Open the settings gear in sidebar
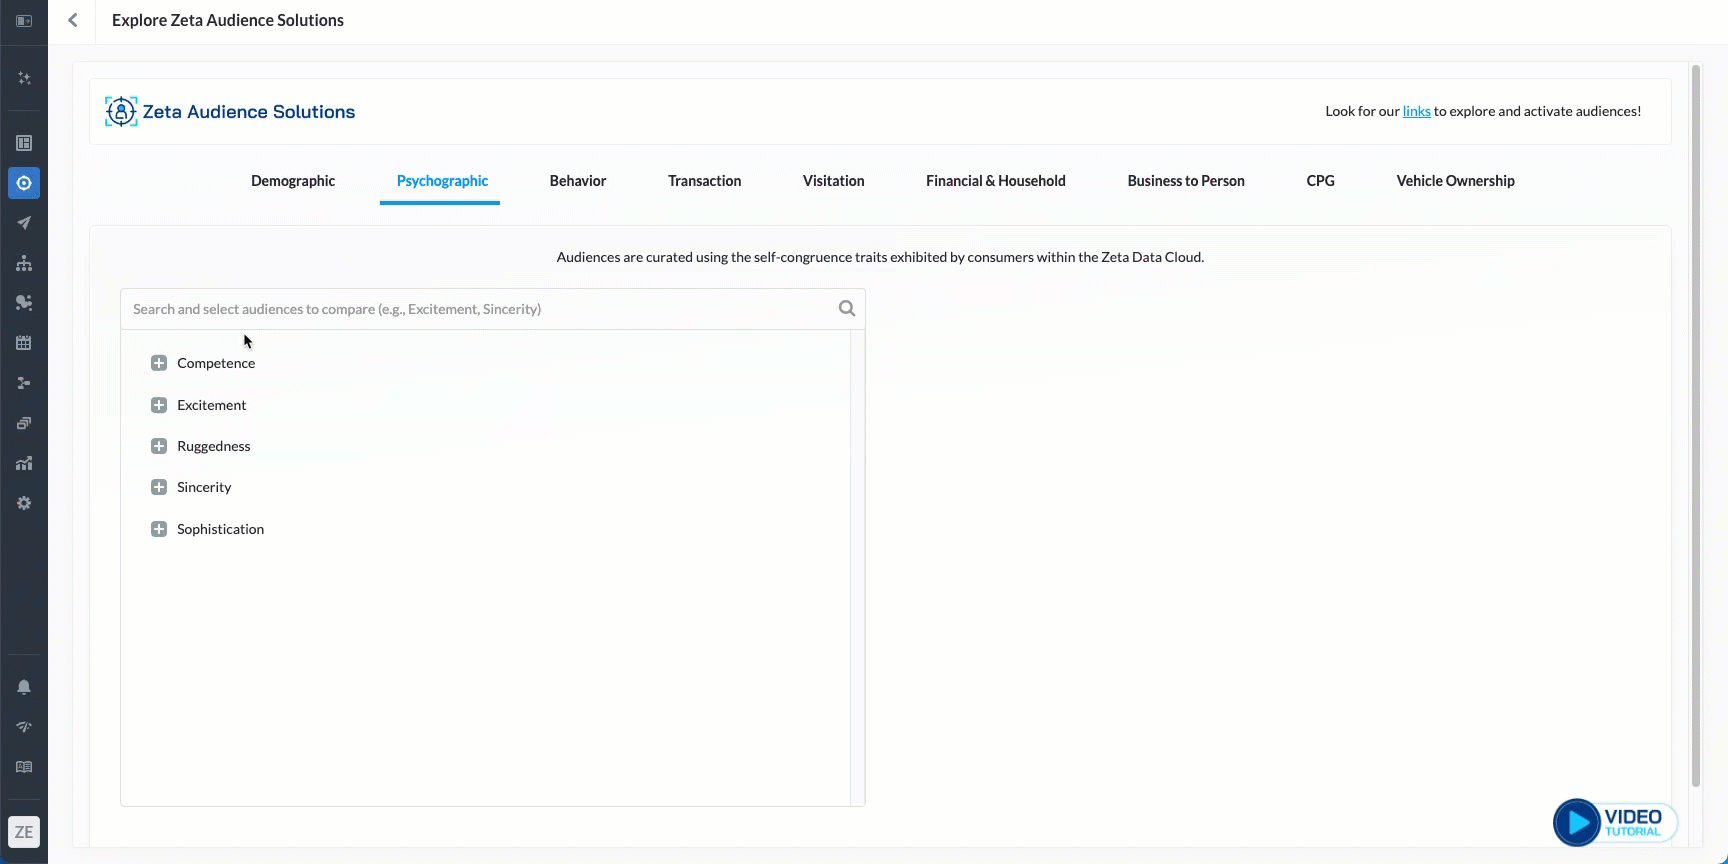The height and width of the screenshot is (864, 1728). [x=24, y=503]
